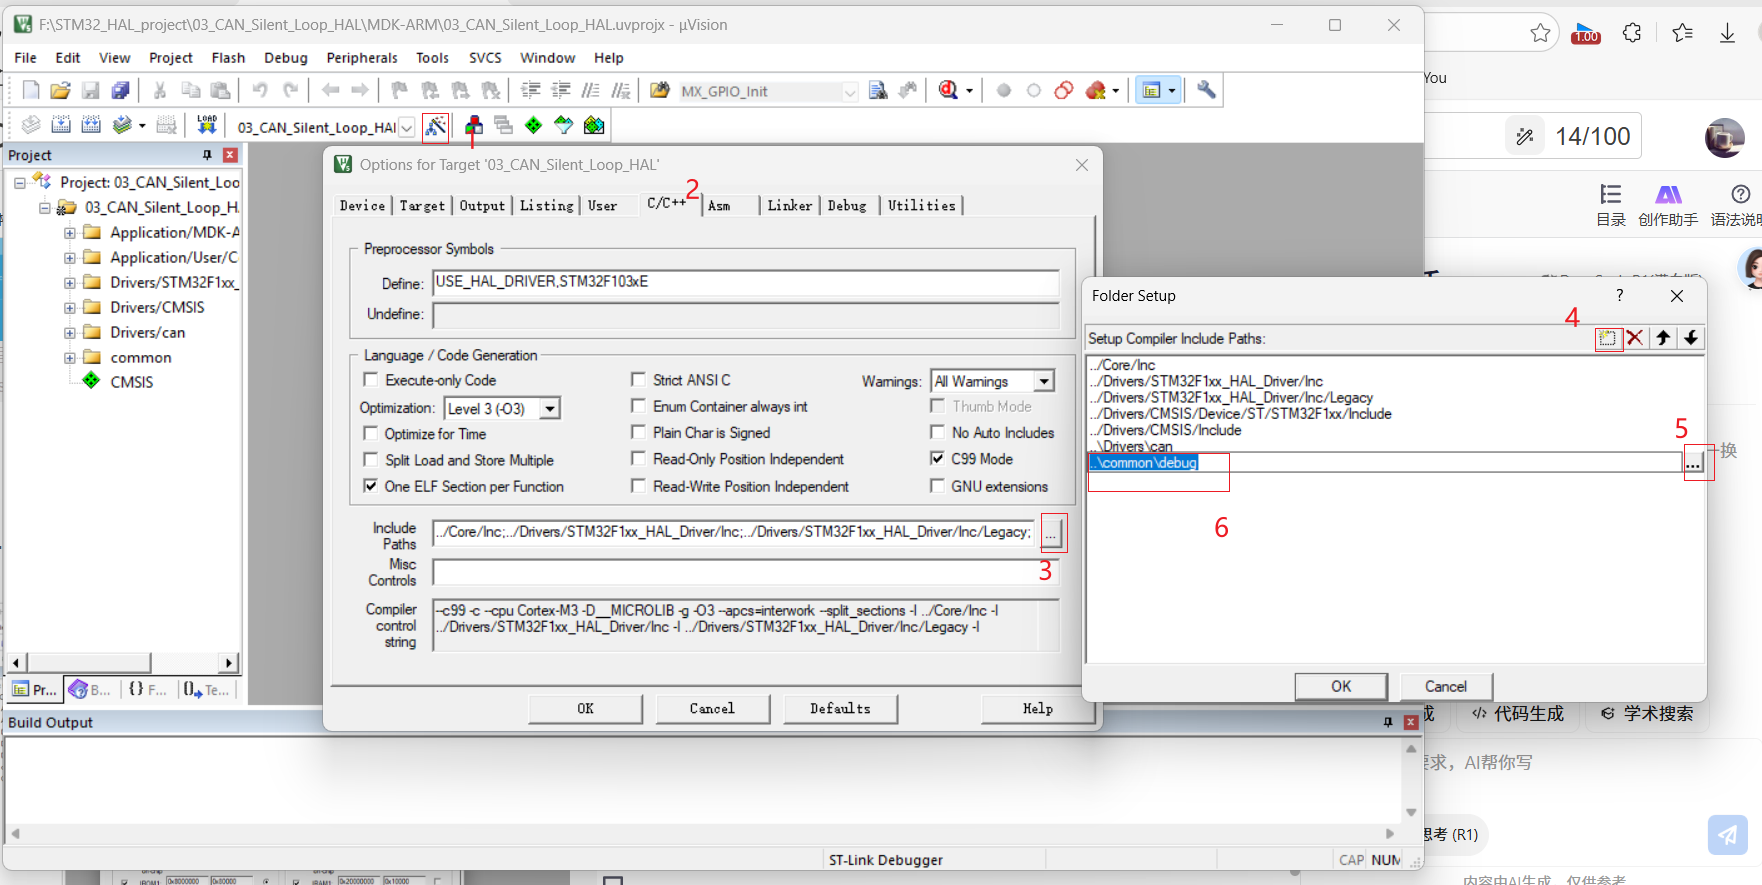
Task: Click Help button in Options dialog
Action: 1038,708
